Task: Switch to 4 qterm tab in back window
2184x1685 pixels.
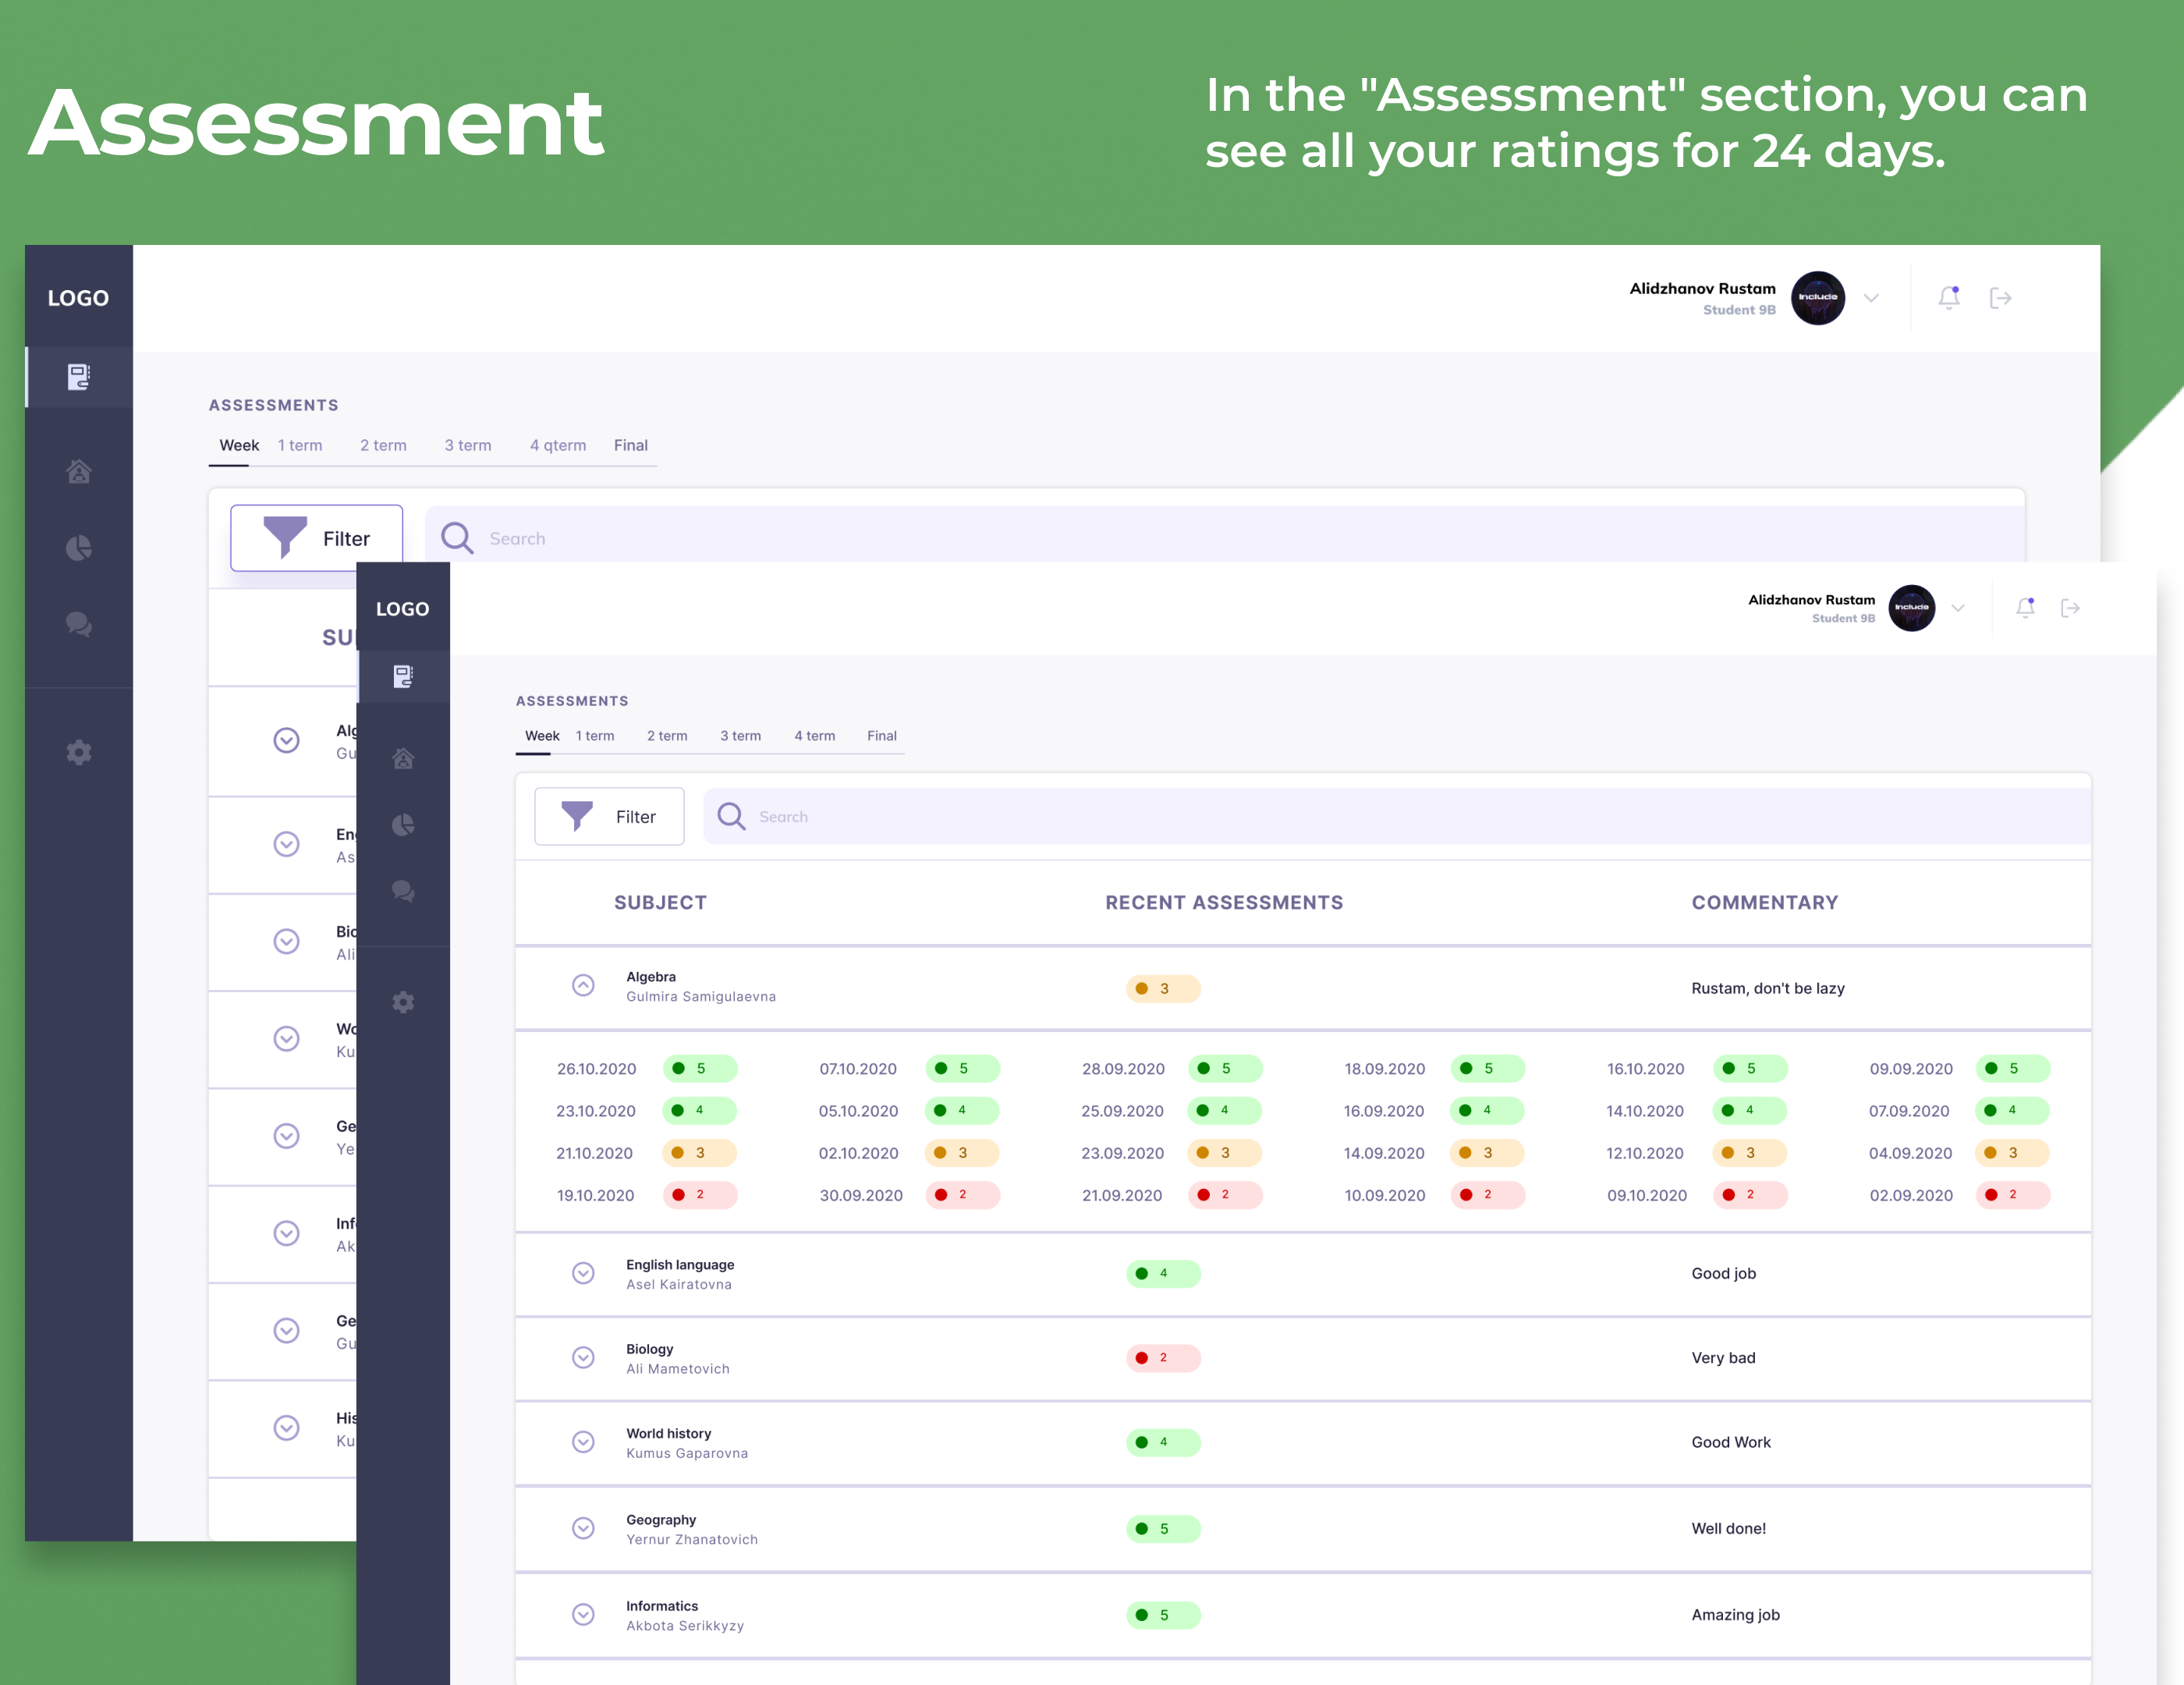Action: [x=558, y=445]
